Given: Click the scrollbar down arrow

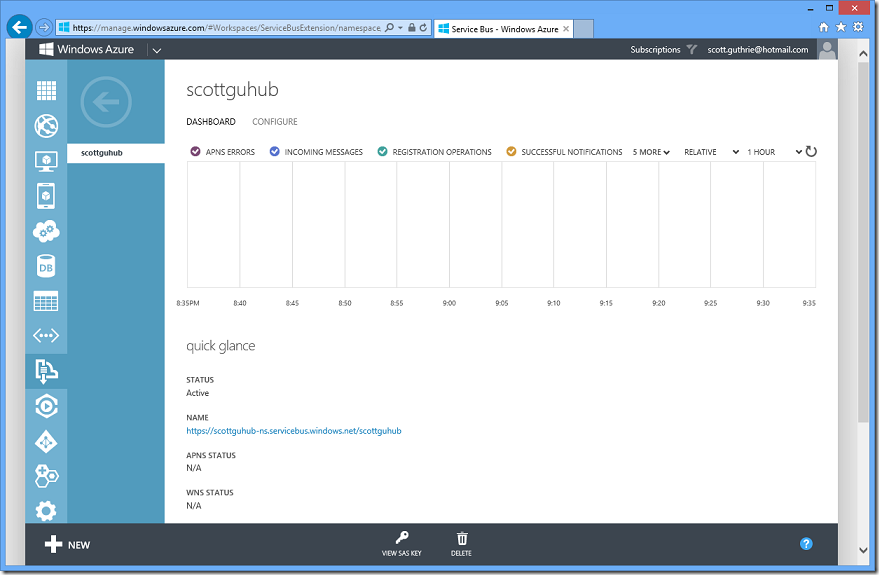Looking at the screenshot, I should click(x=863, y=550).
